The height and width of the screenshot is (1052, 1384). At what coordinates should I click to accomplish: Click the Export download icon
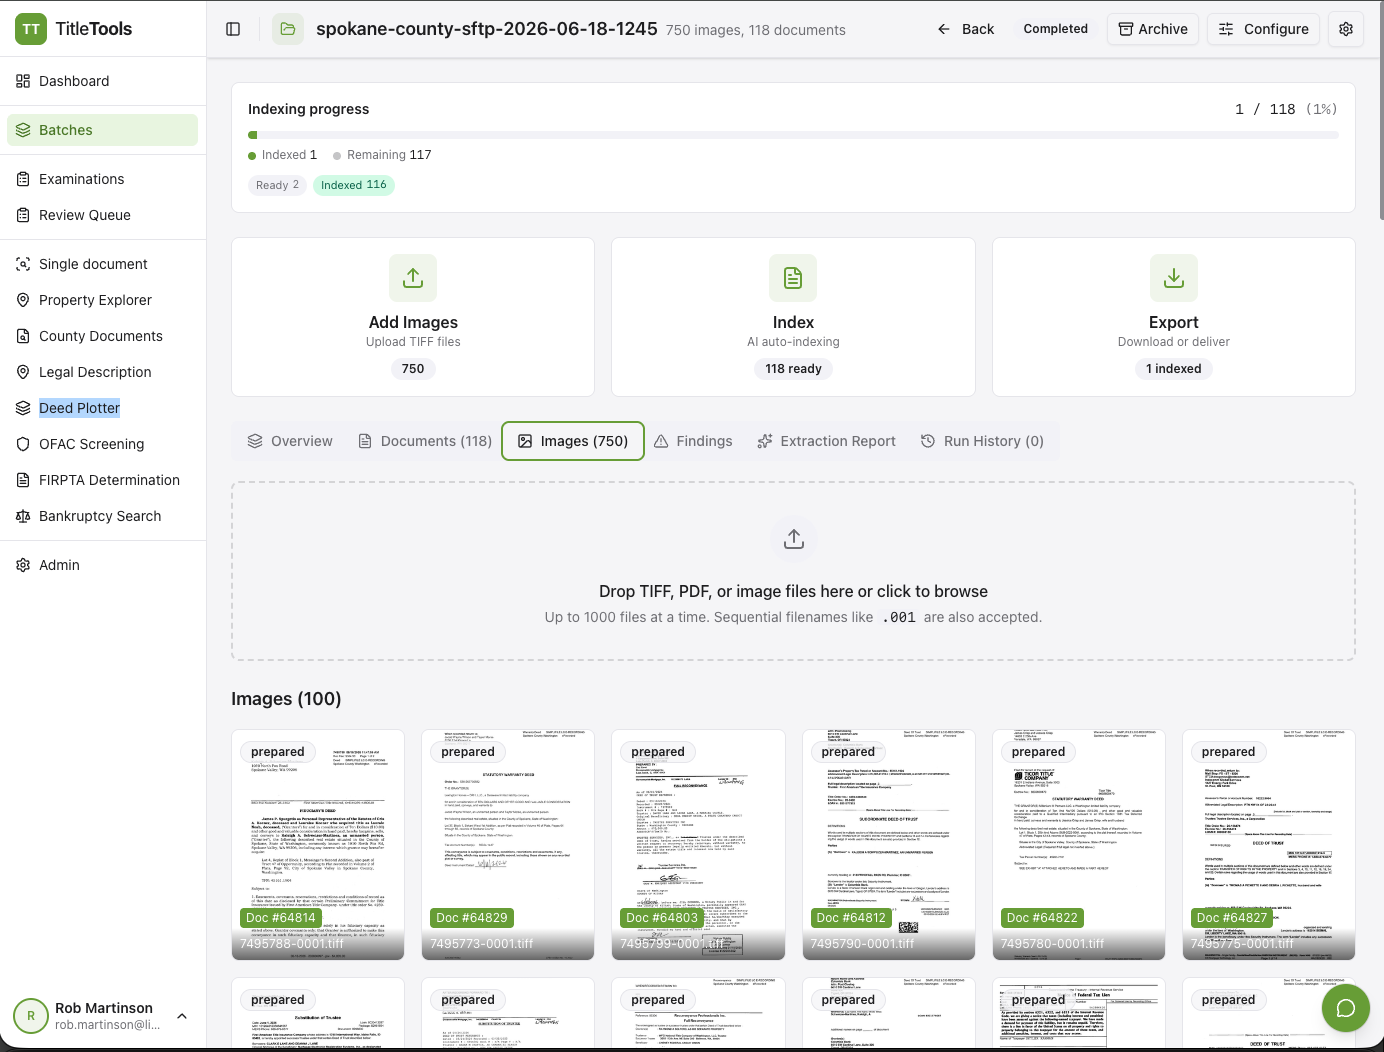(x=1174, y=278)
